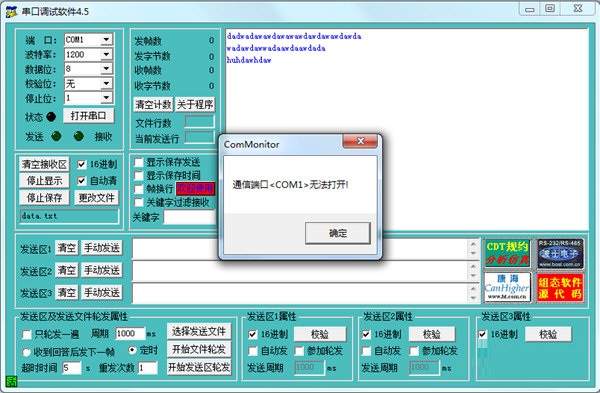Screen dimensions: 600x393
Task: Click the 康海 CanHigher logo banner
Action: point(507,287)
